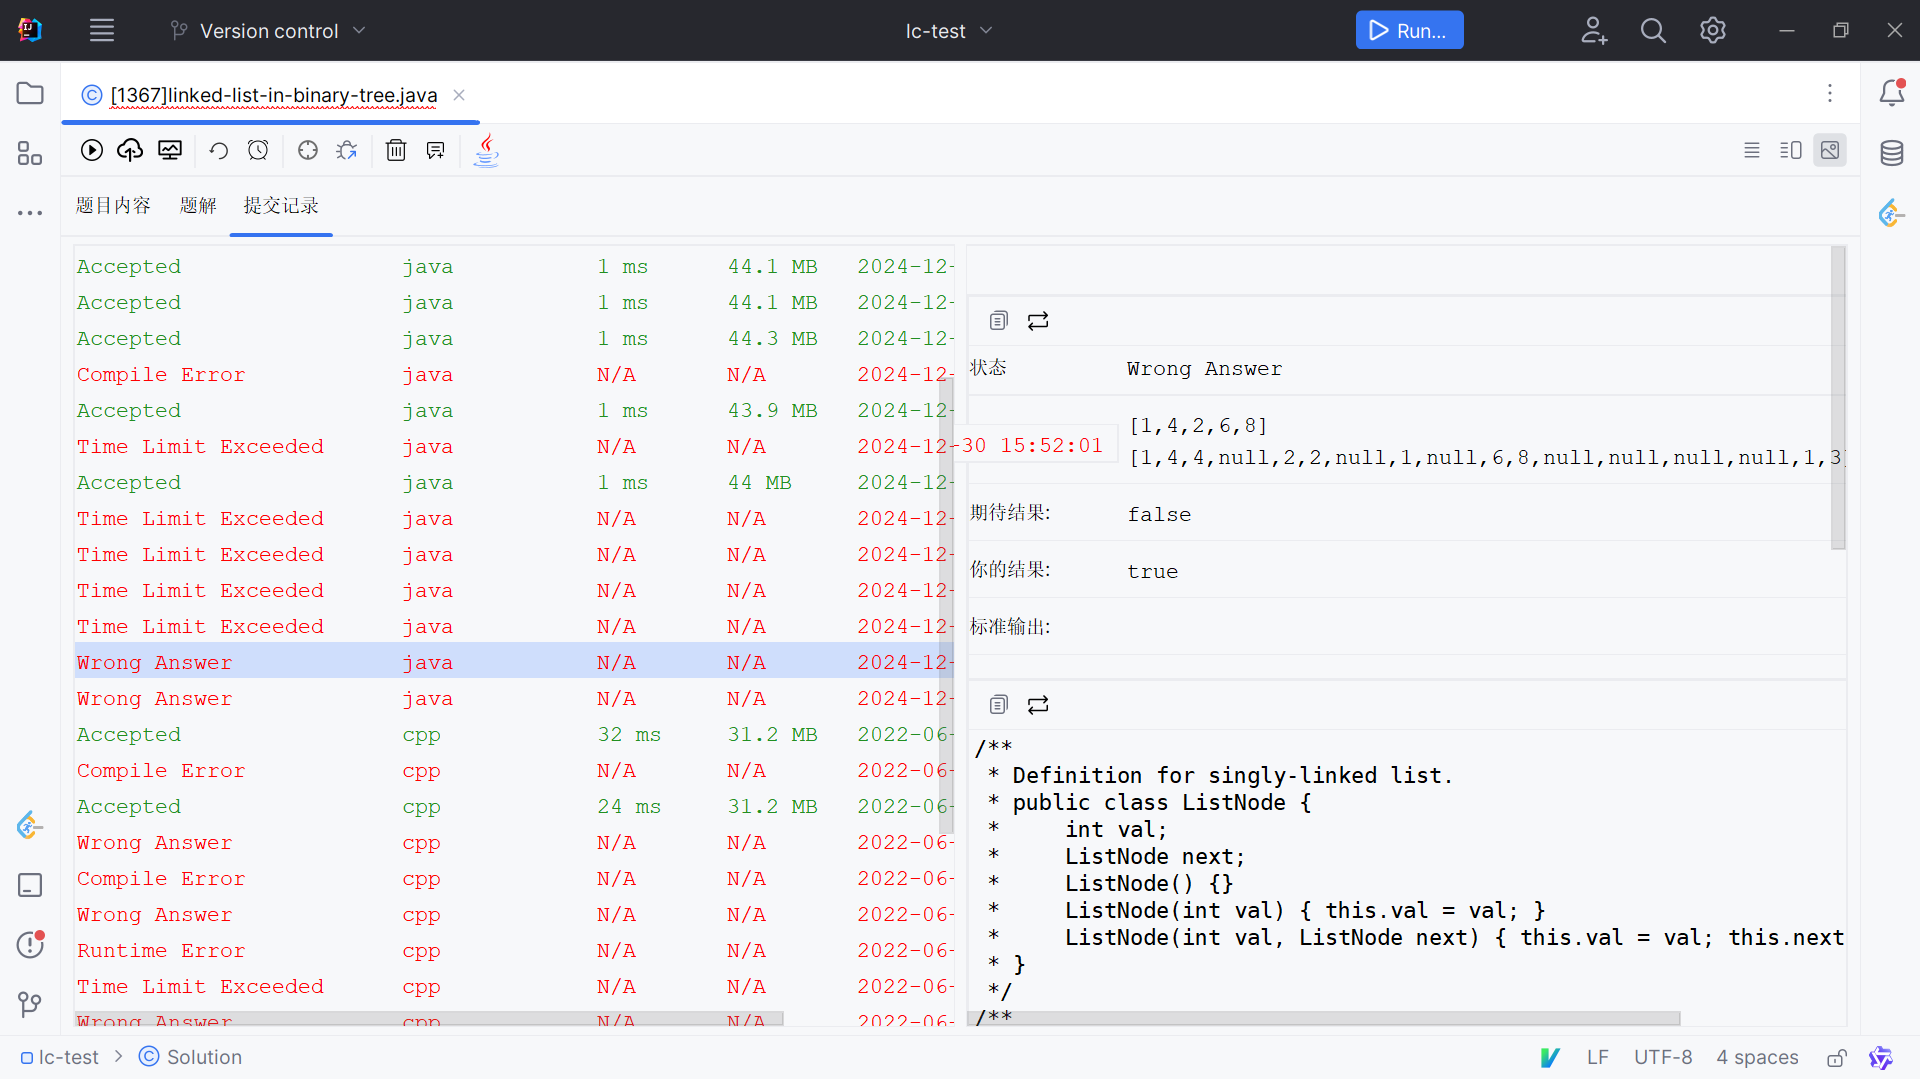
Task: Open test case monitor icon
Action: [170, 150]
